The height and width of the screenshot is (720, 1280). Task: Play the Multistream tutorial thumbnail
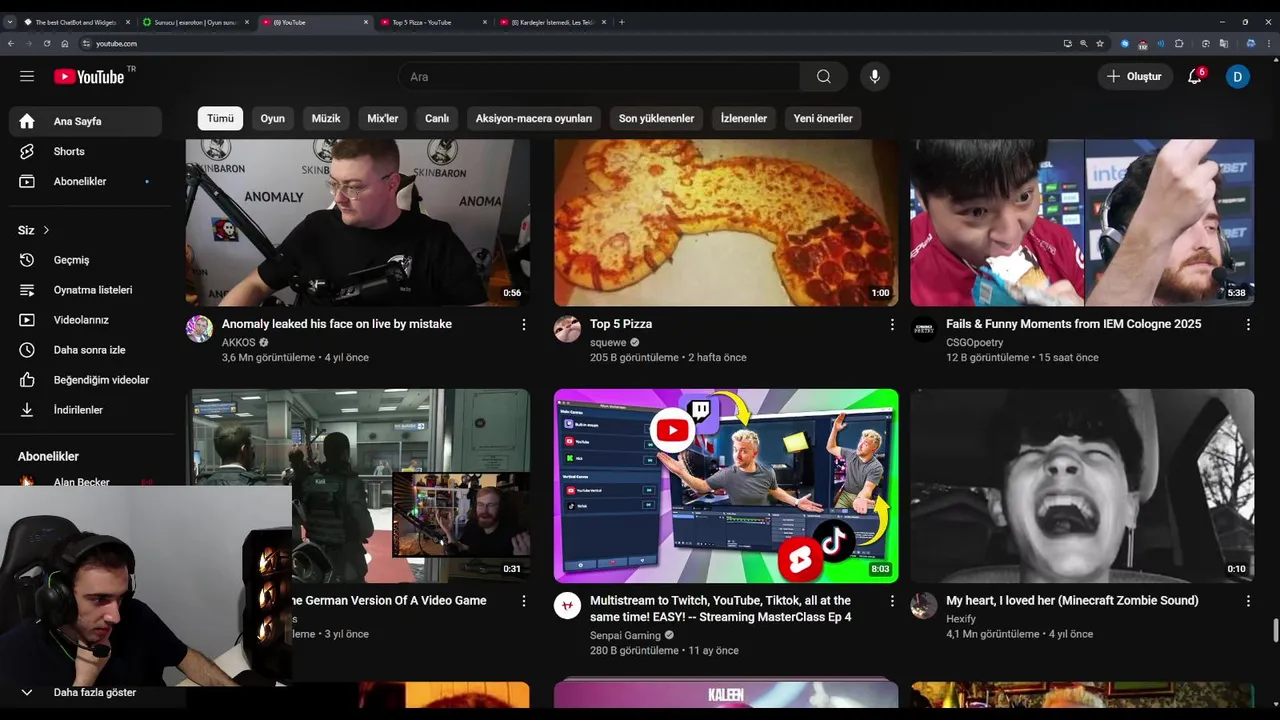[726, 486]
